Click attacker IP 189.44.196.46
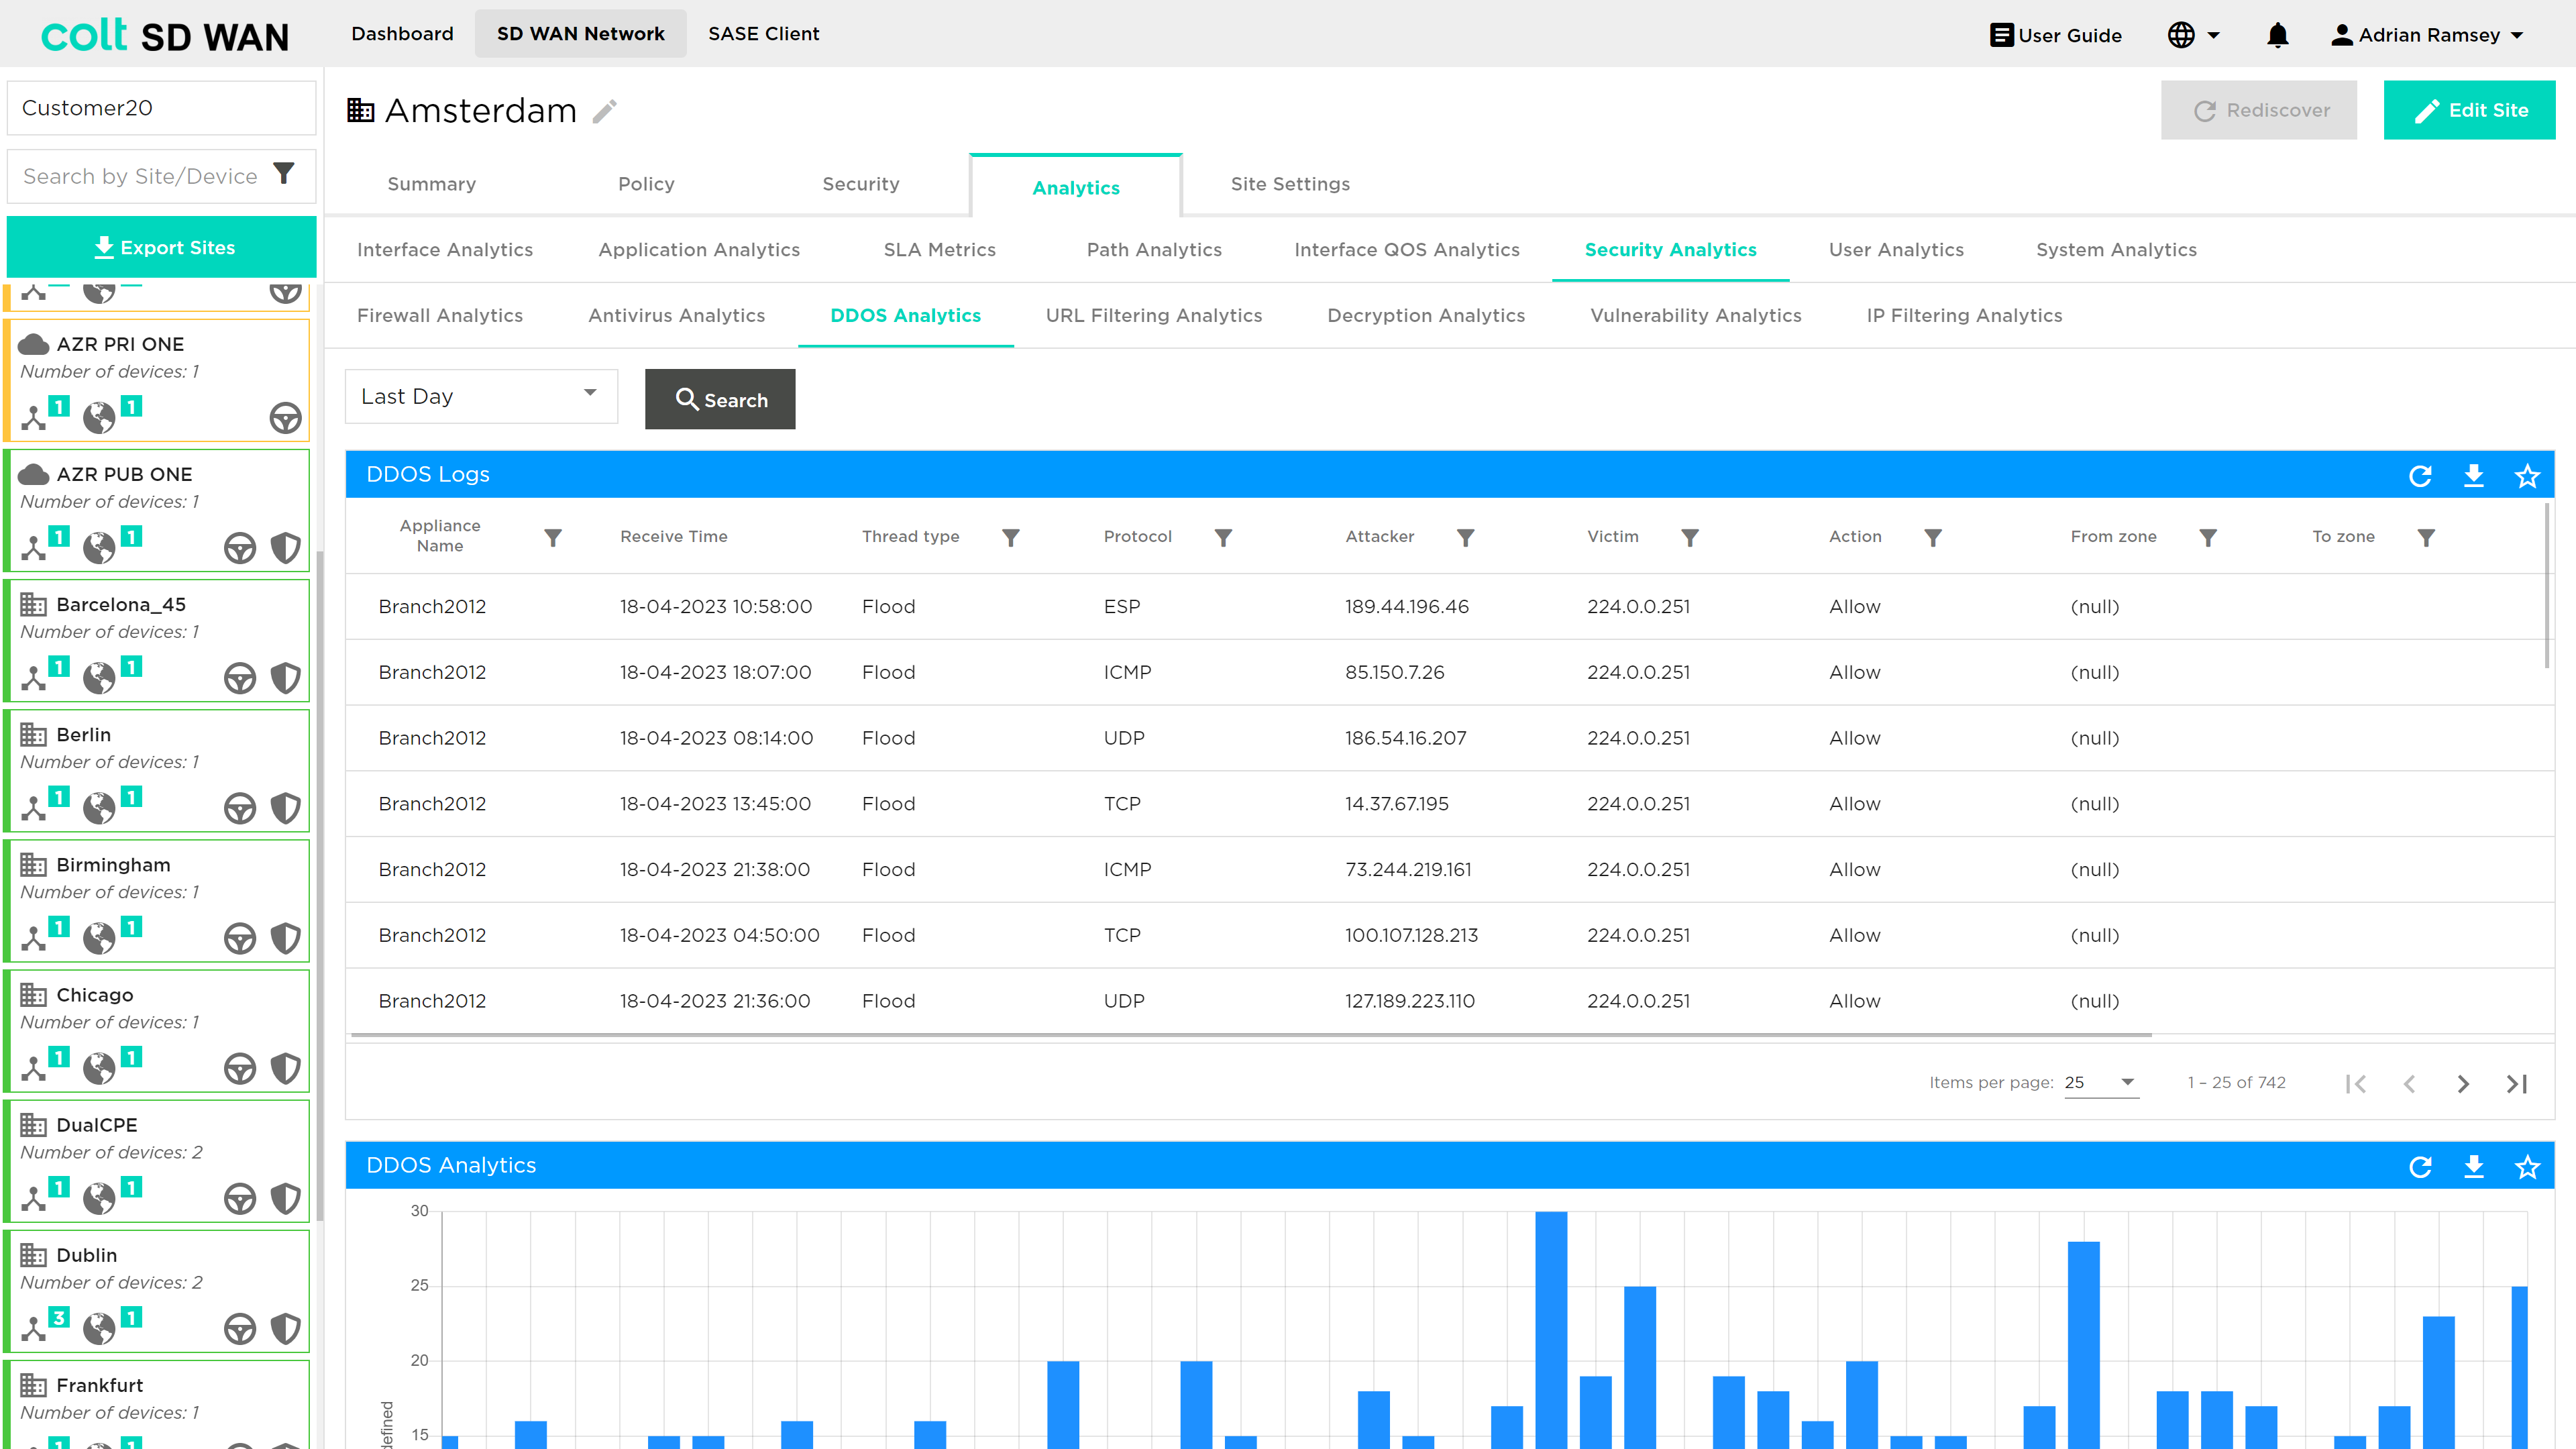 [1407, 606]
